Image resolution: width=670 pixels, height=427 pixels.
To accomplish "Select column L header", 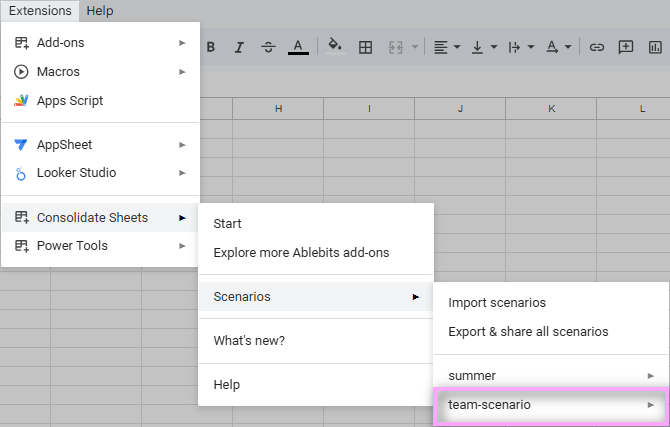I will click(633, 109).
